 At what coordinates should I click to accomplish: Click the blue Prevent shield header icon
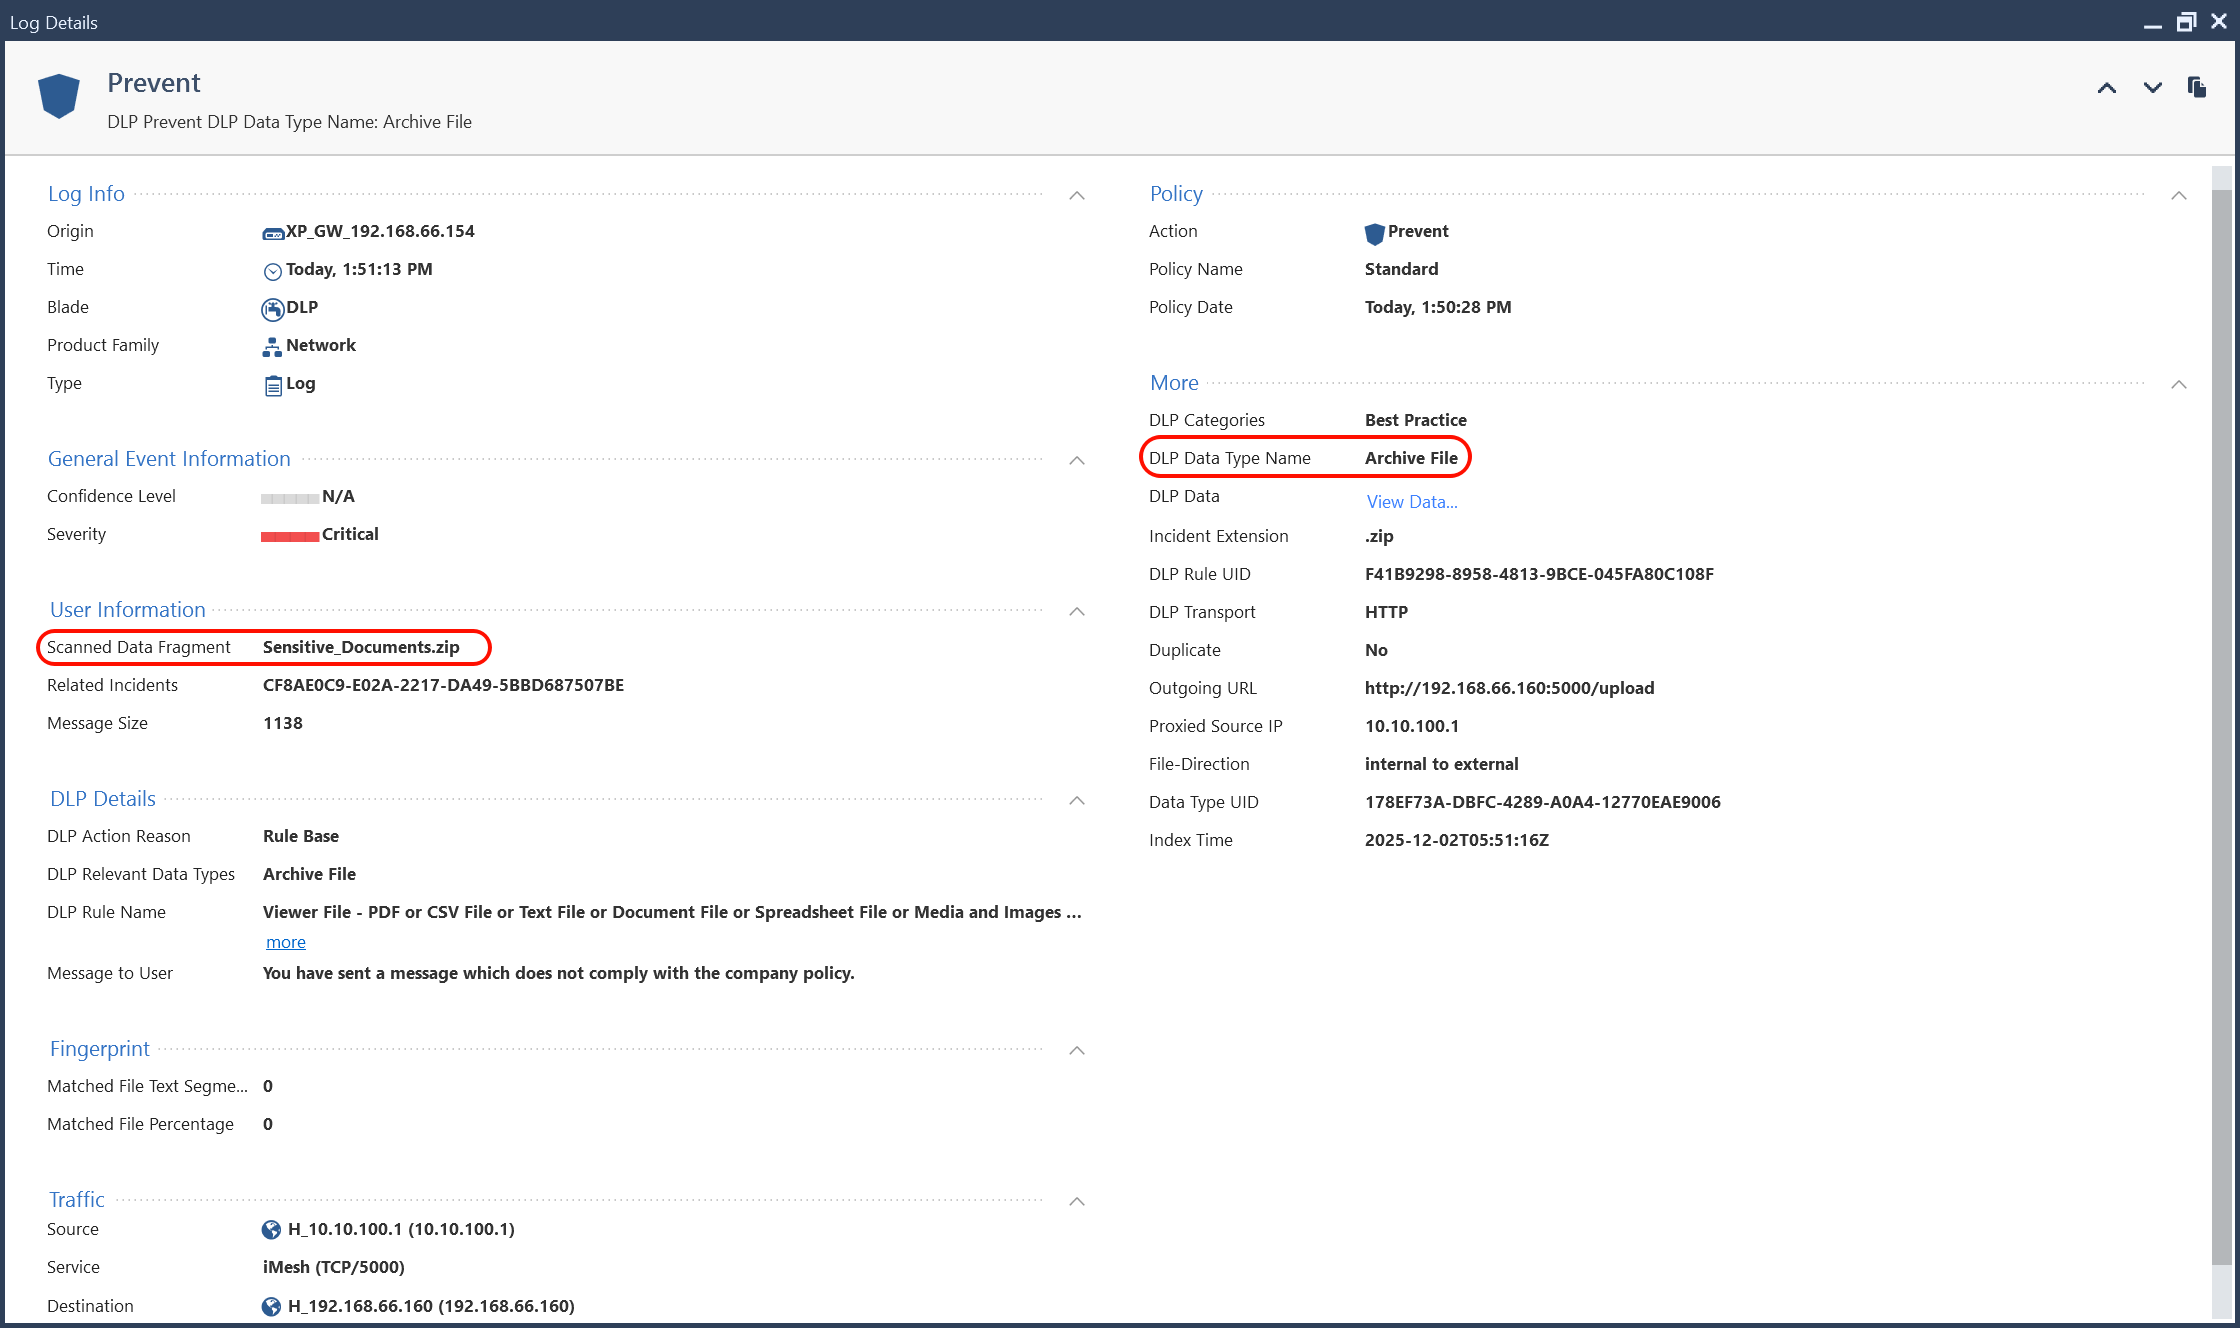tap(59, 96)
